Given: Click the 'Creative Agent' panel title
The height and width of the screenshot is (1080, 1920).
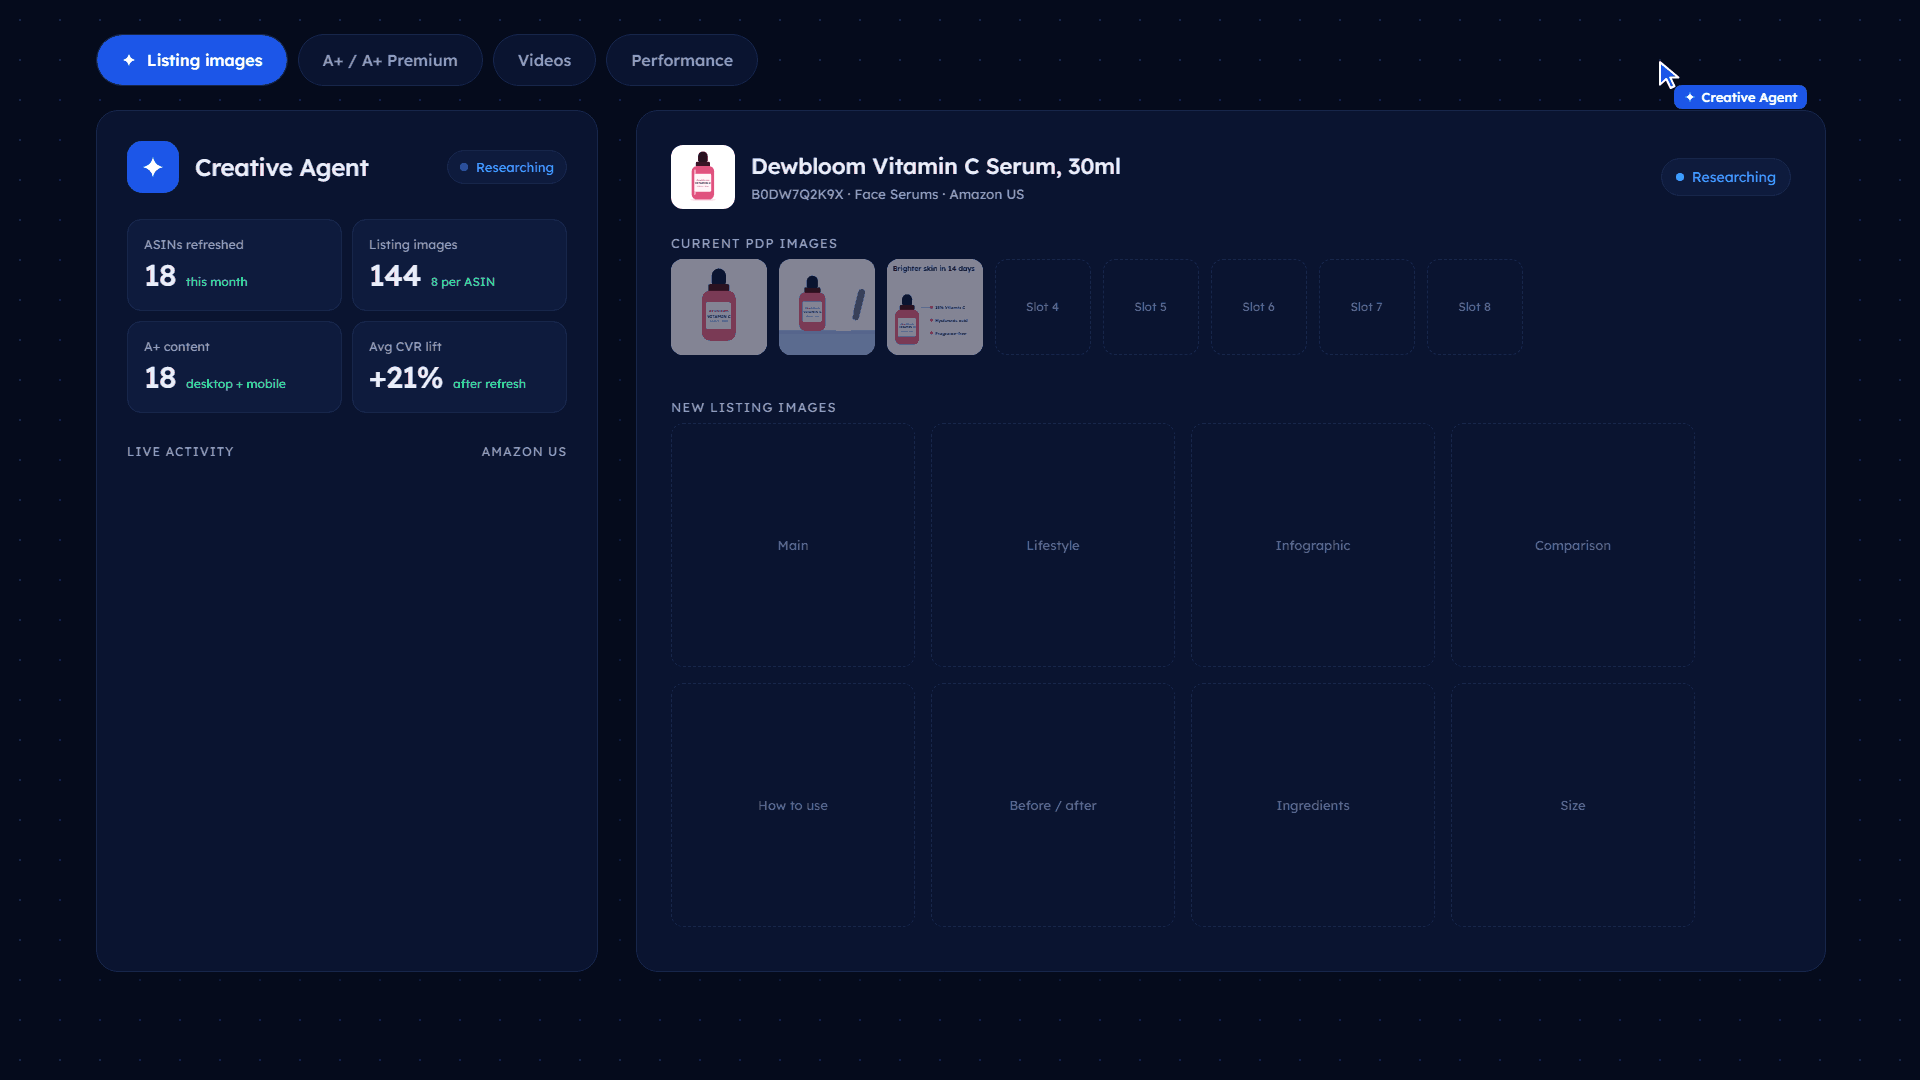Looking at the screenshot, I should click(281, 167).
